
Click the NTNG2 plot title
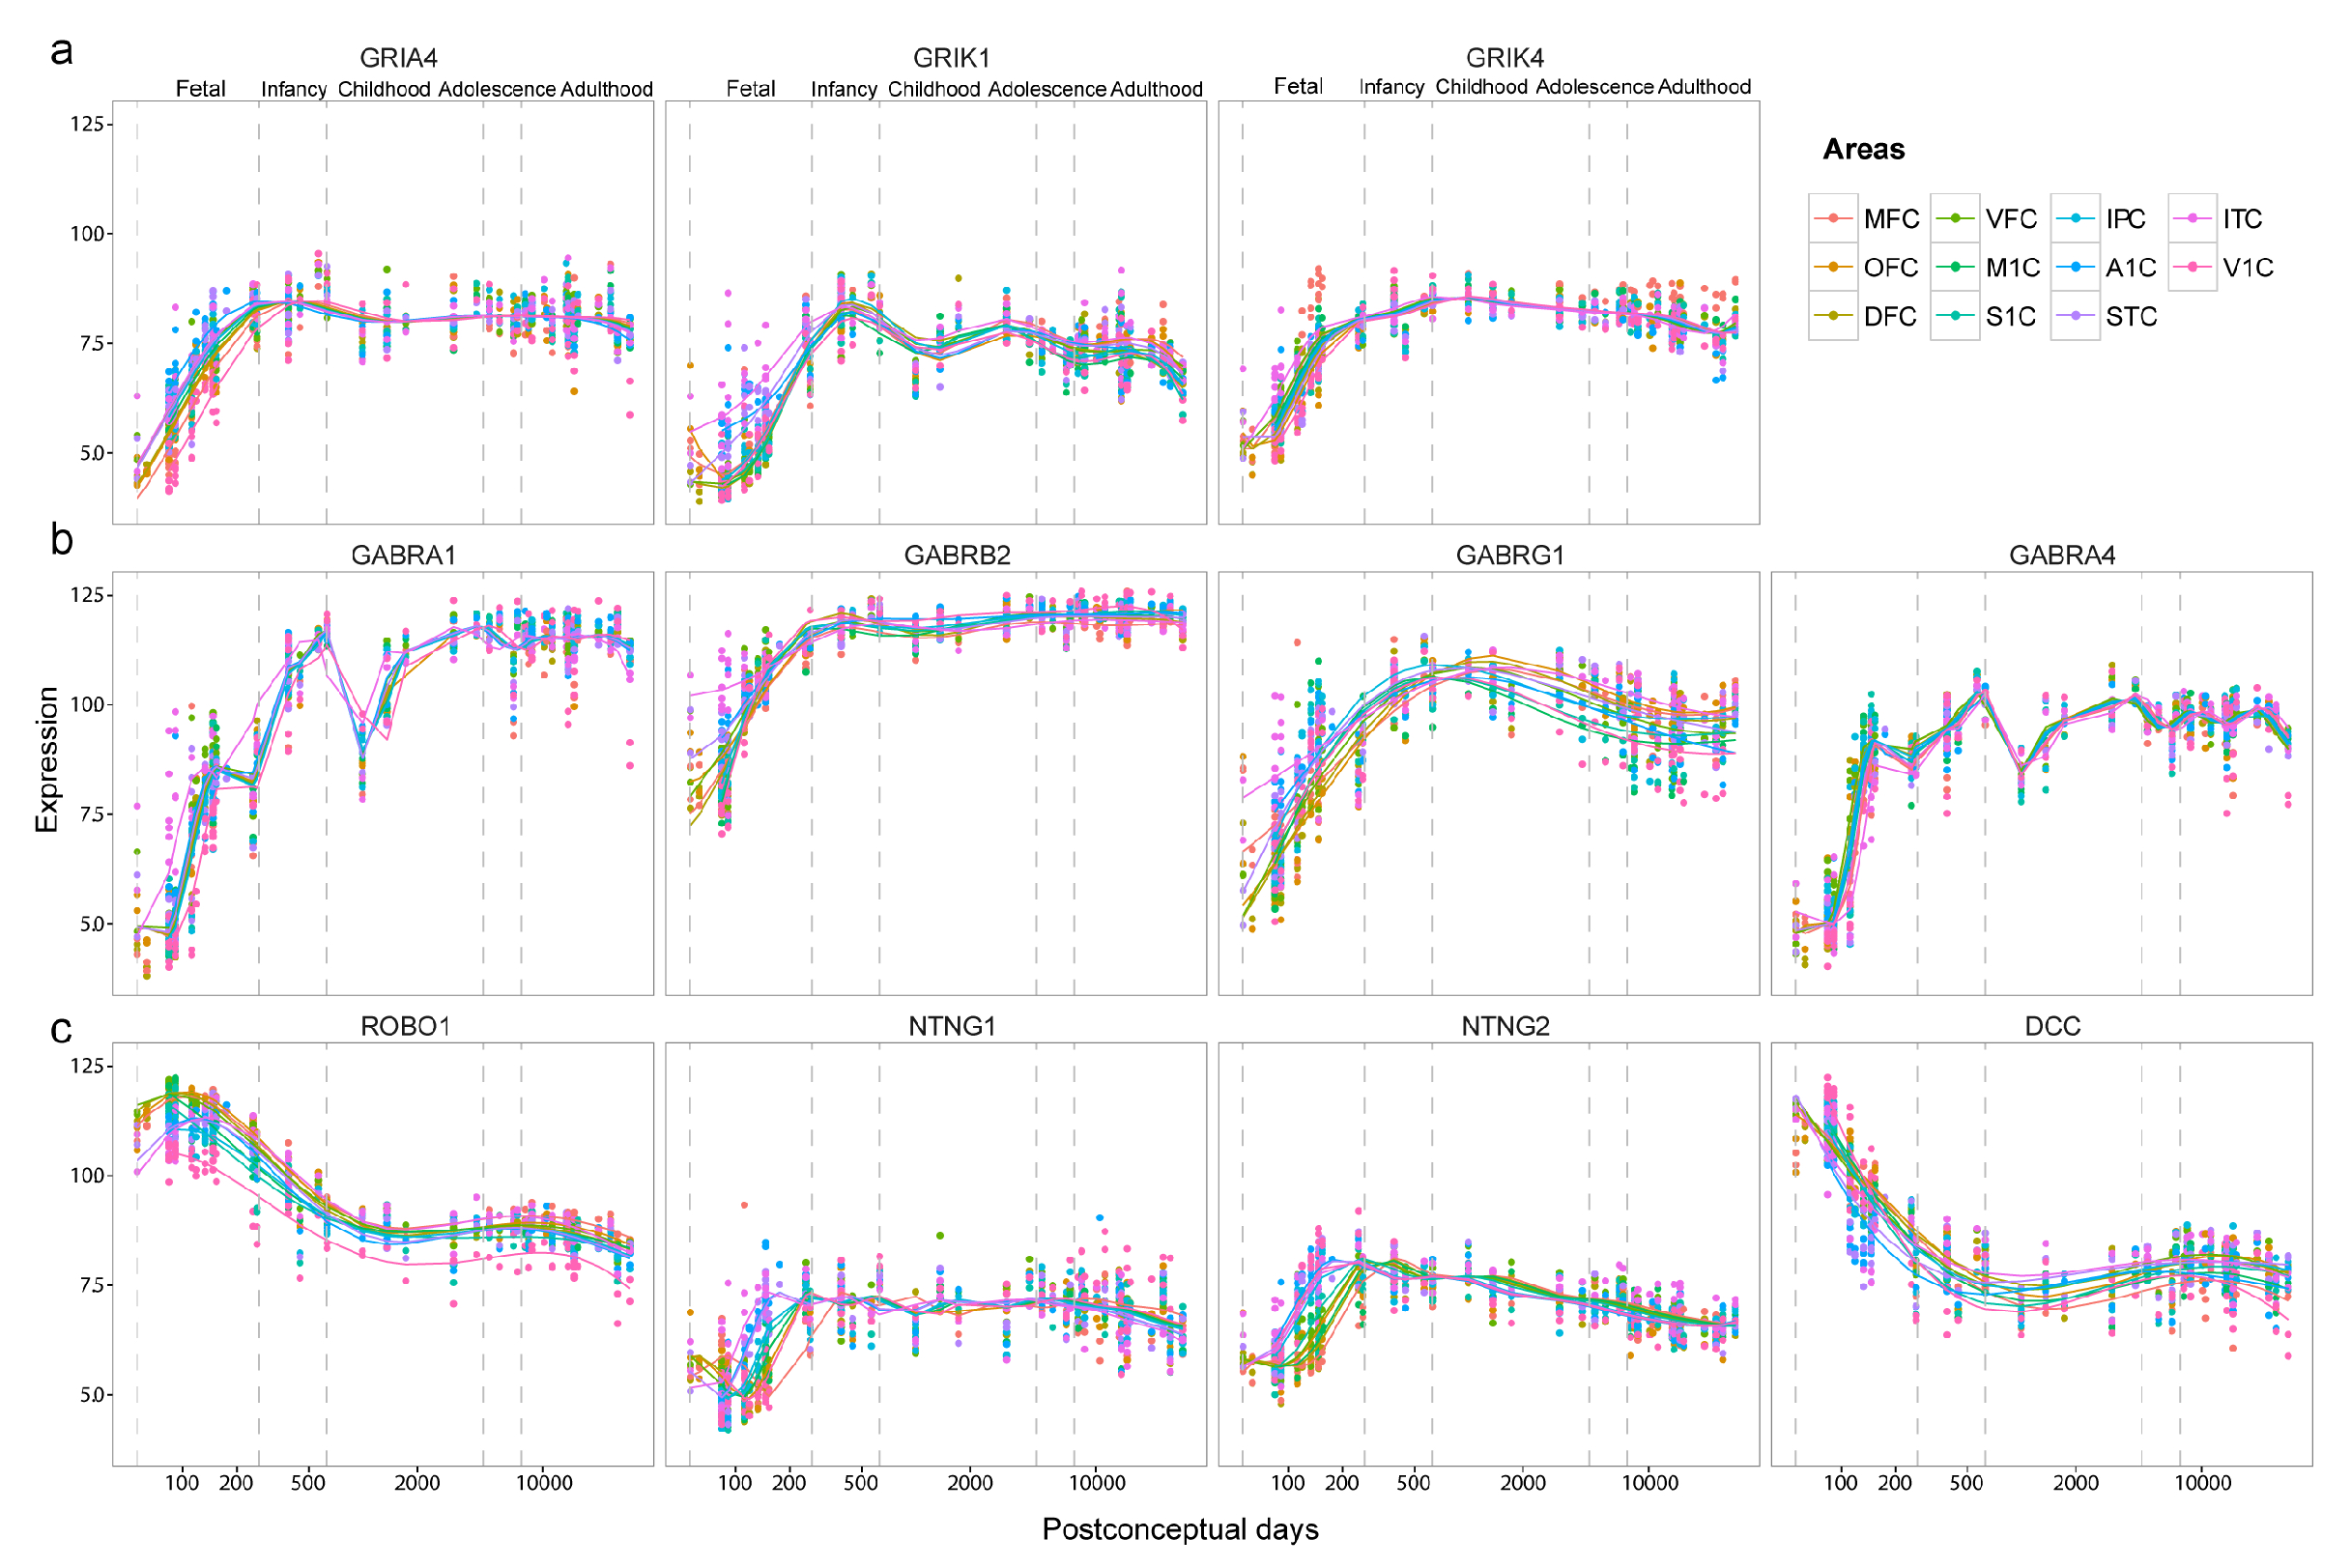click(1505, 1026)
